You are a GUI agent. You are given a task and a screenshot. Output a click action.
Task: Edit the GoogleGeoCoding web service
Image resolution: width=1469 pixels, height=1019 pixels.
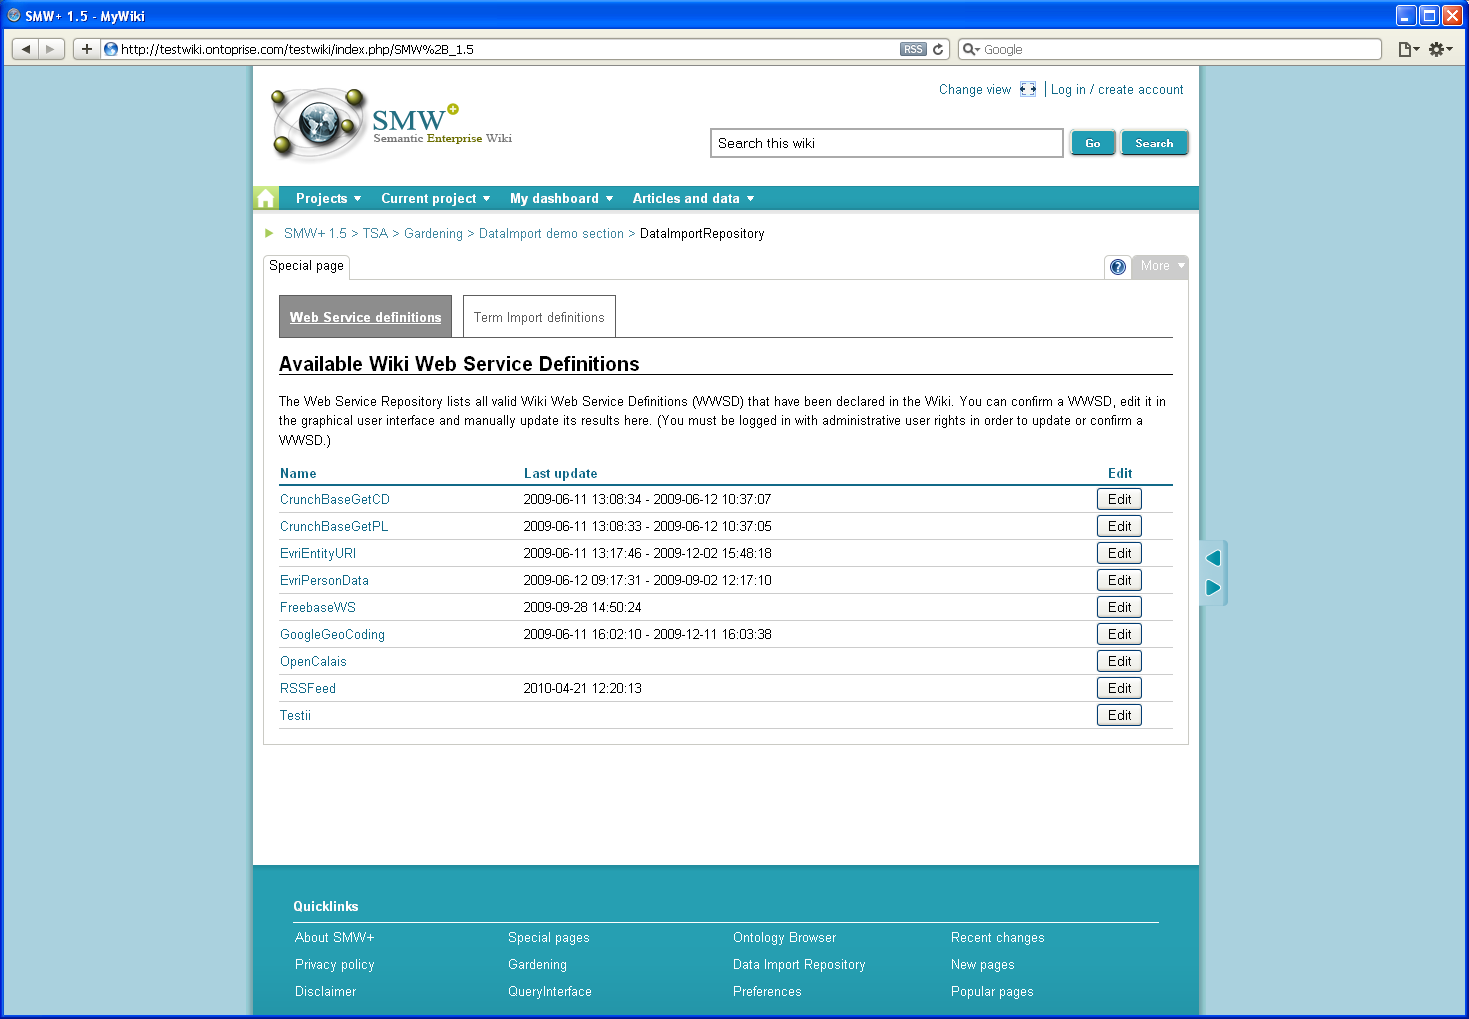(x=1119, y=634)
